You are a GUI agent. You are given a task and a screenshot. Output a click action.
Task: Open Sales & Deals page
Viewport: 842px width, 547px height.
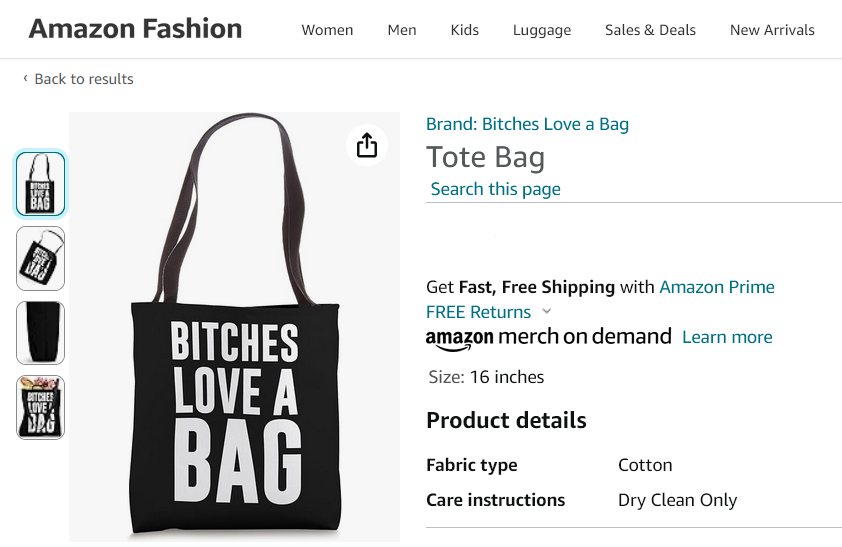coord(650,30)
